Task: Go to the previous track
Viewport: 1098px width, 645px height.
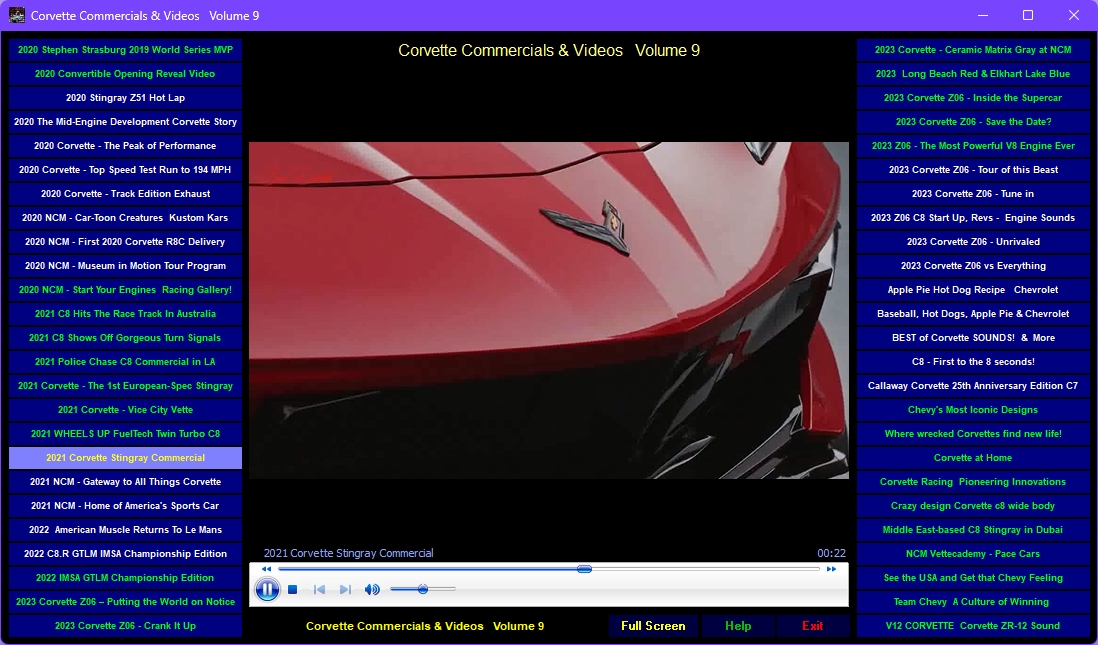Action: coord(319,590)
